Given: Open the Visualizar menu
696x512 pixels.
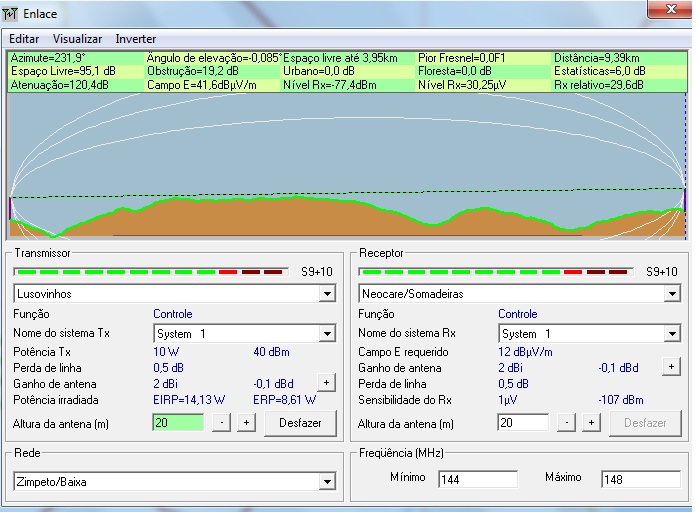Looking at the screenshot, I should click(76, 39).
